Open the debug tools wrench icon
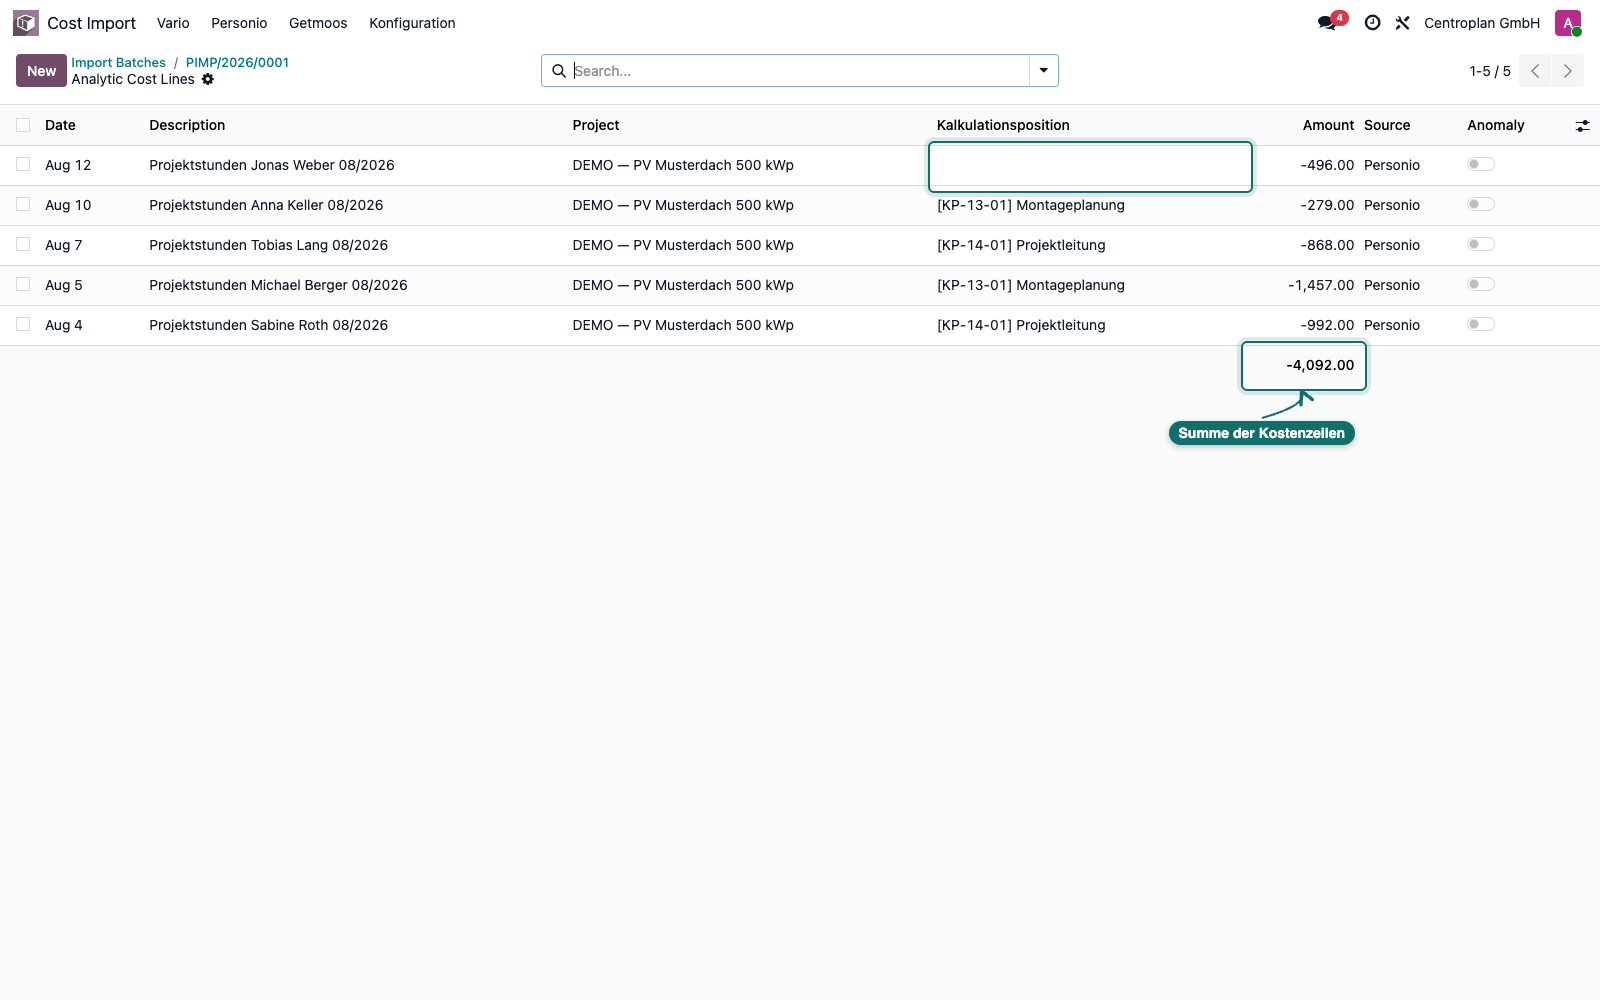 tap(1403, 23)
